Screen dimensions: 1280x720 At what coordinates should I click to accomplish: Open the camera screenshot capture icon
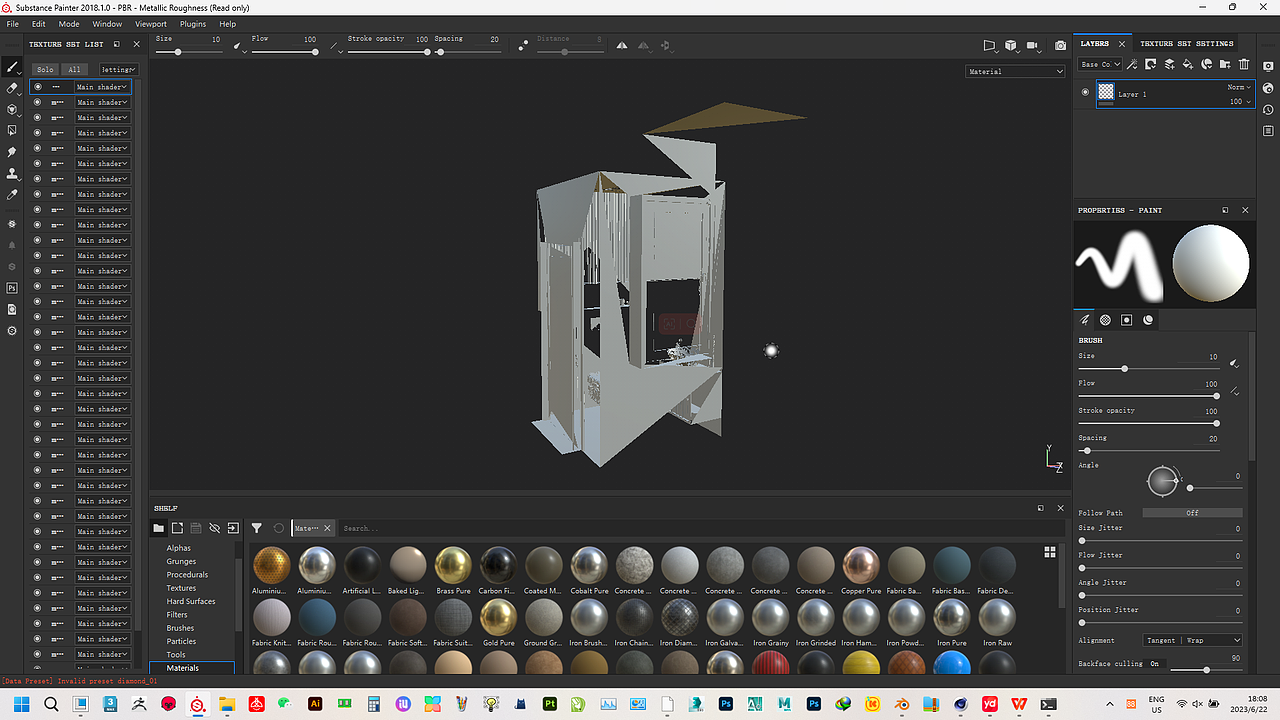(x=1061, y=45)
